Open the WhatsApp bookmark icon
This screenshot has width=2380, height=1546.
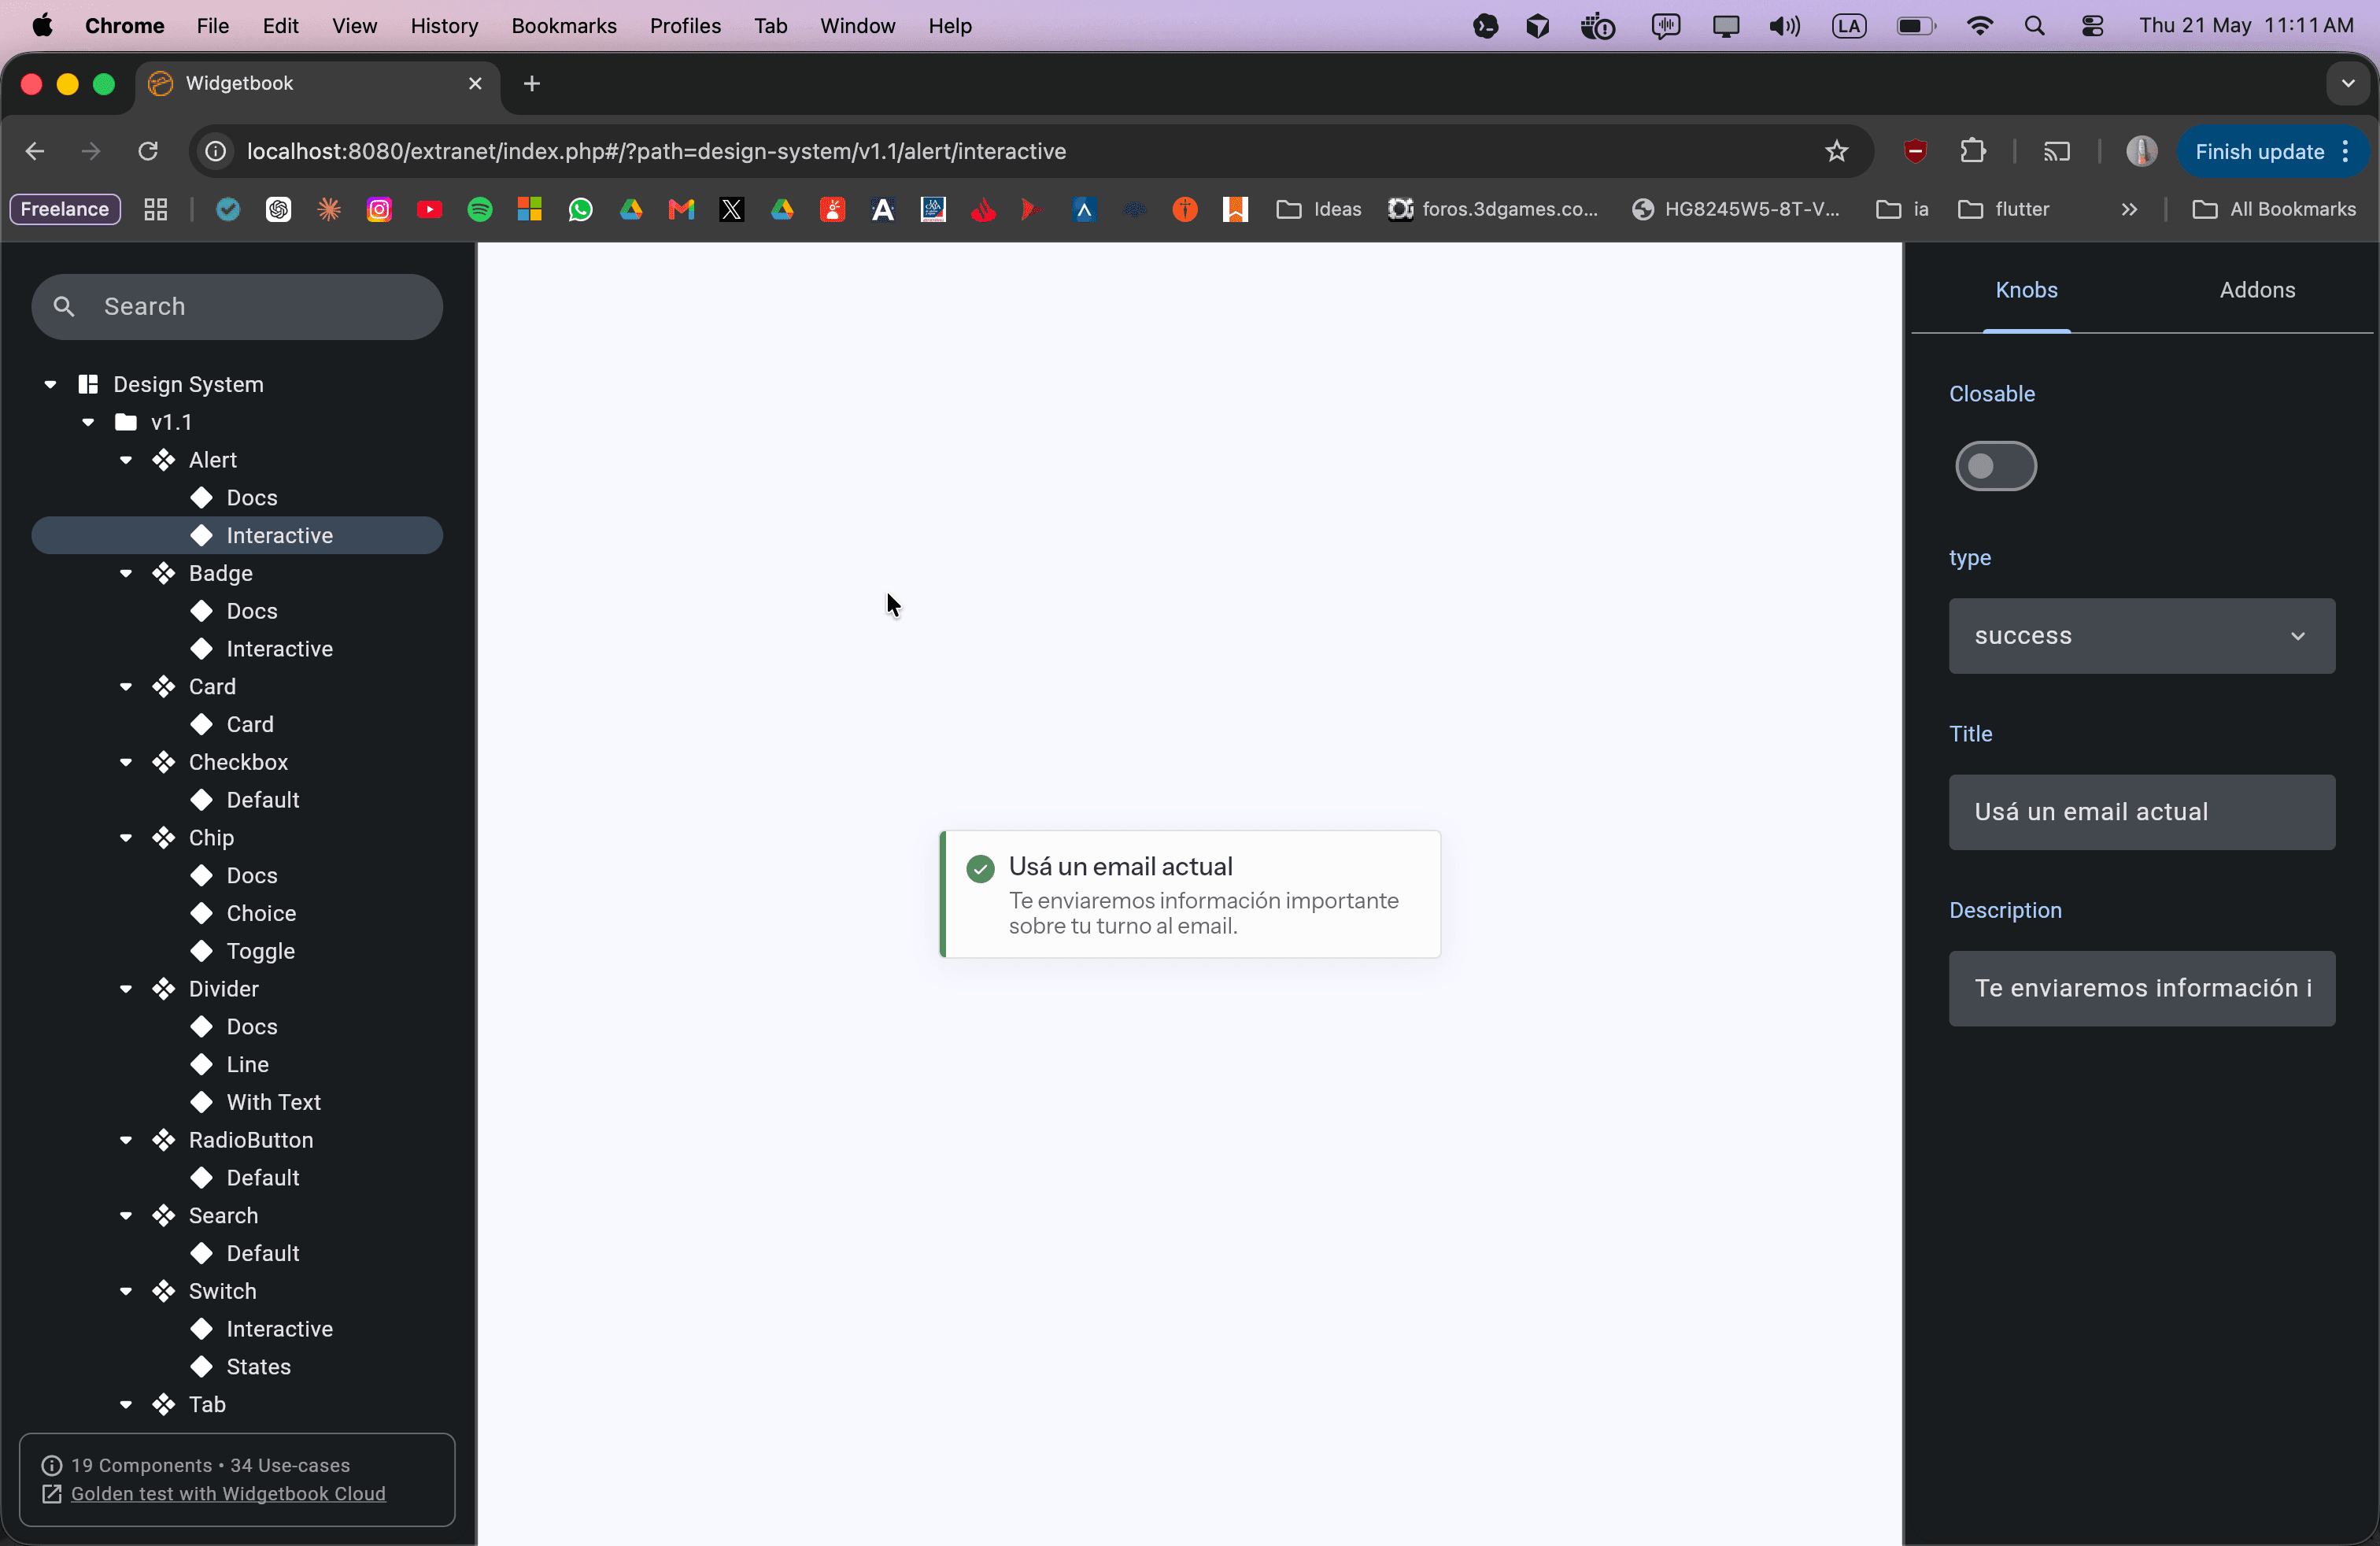pyautogui.click(x=580, y=209)
